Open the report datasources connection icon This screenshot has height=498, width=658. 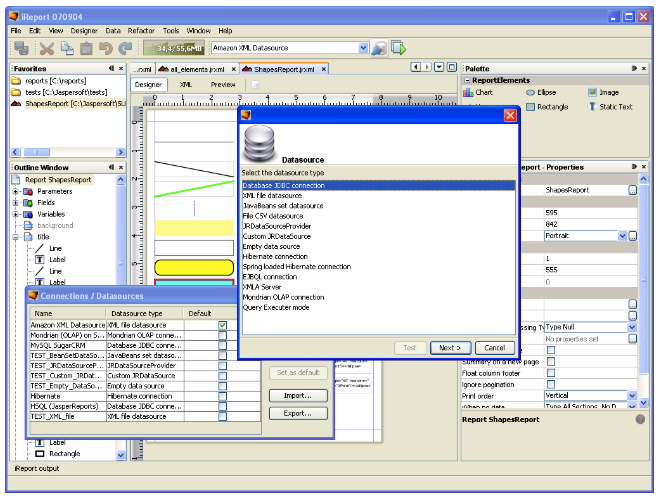coord(379,48)
